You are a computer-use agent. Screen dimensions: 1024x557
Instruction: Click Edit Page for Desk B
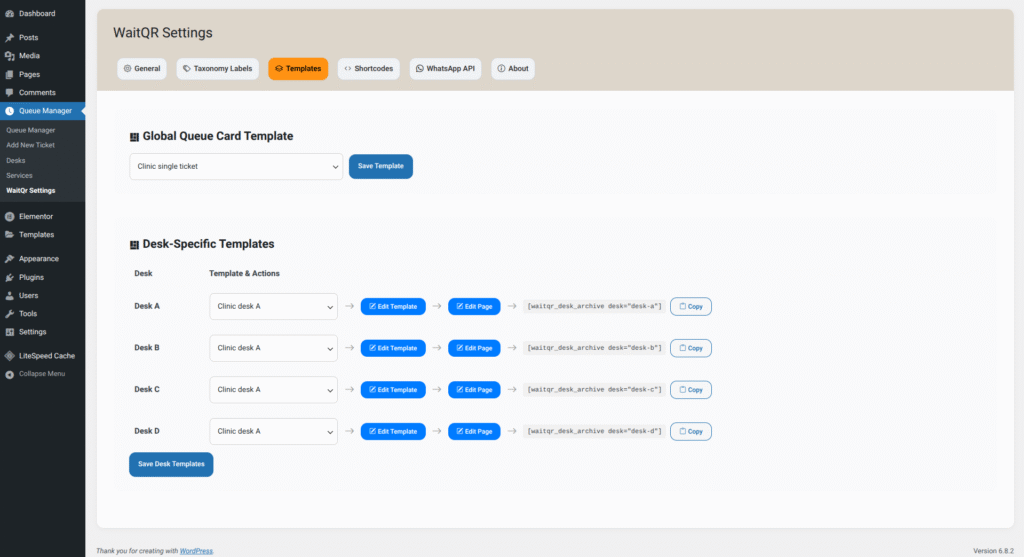click(474, 348)
